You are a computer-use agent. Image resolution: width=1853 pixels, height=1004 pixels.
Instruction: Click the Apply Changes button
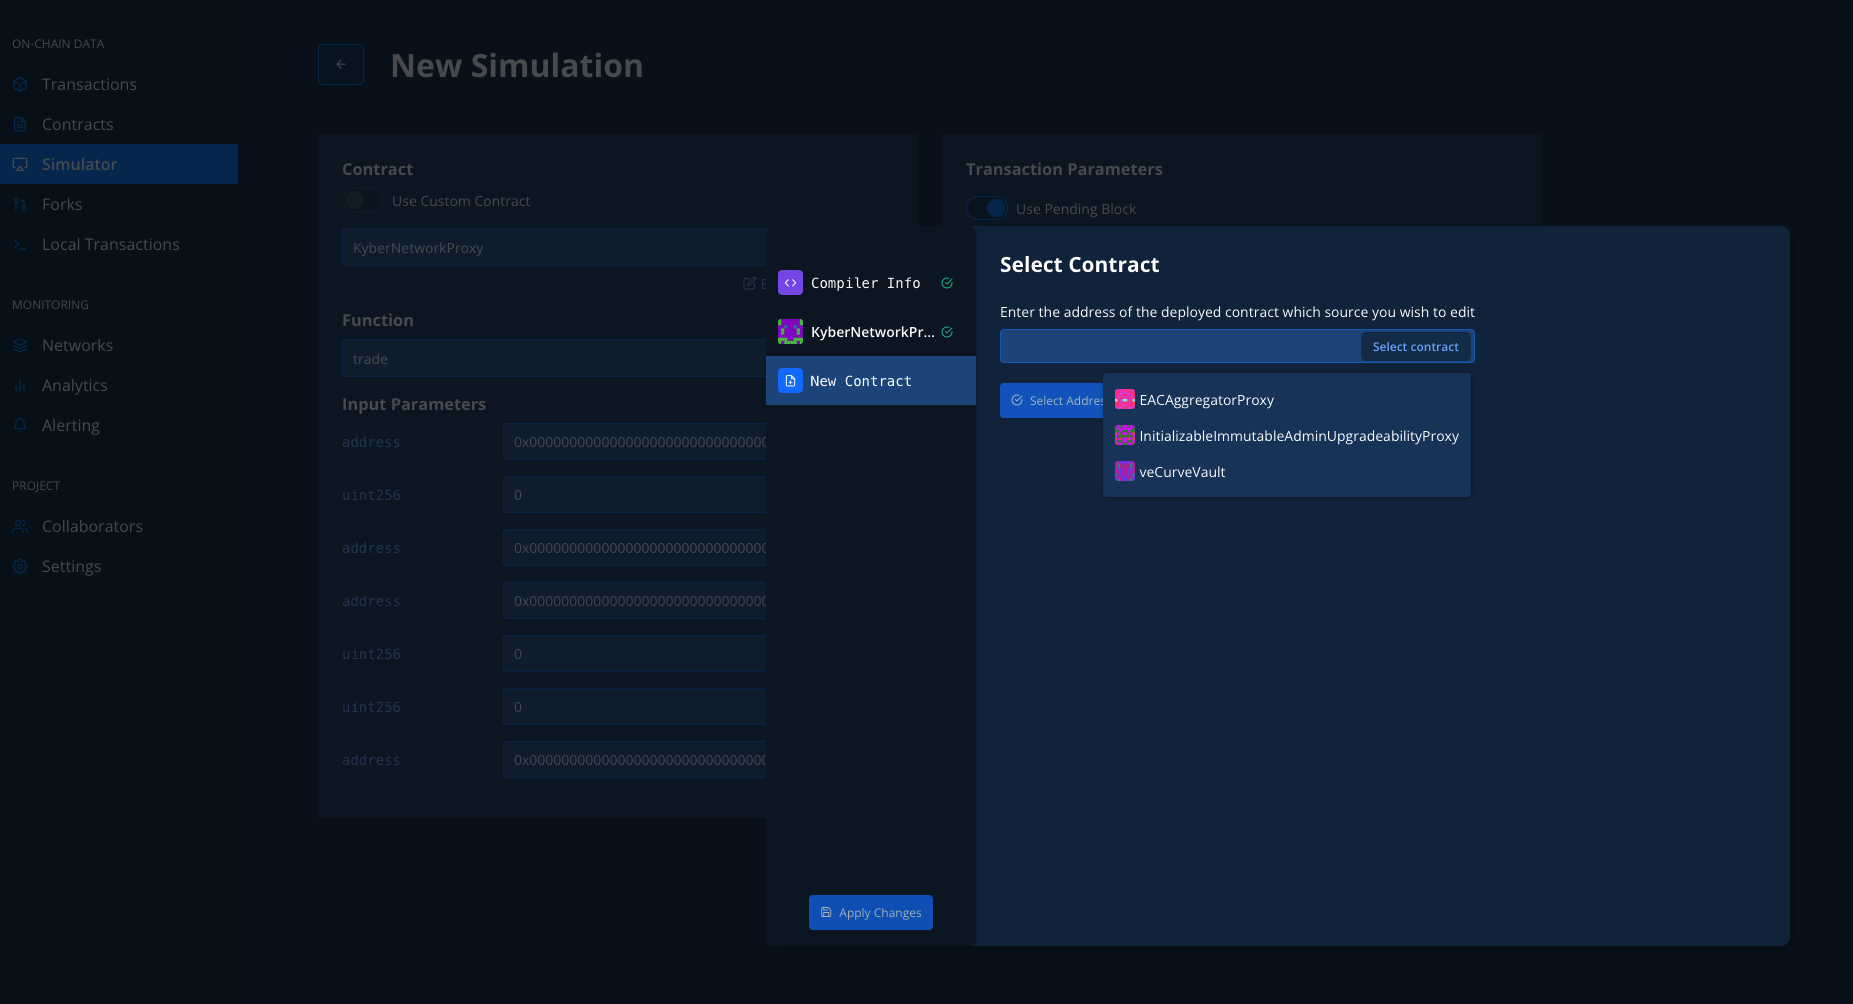[x=871, y=912]
